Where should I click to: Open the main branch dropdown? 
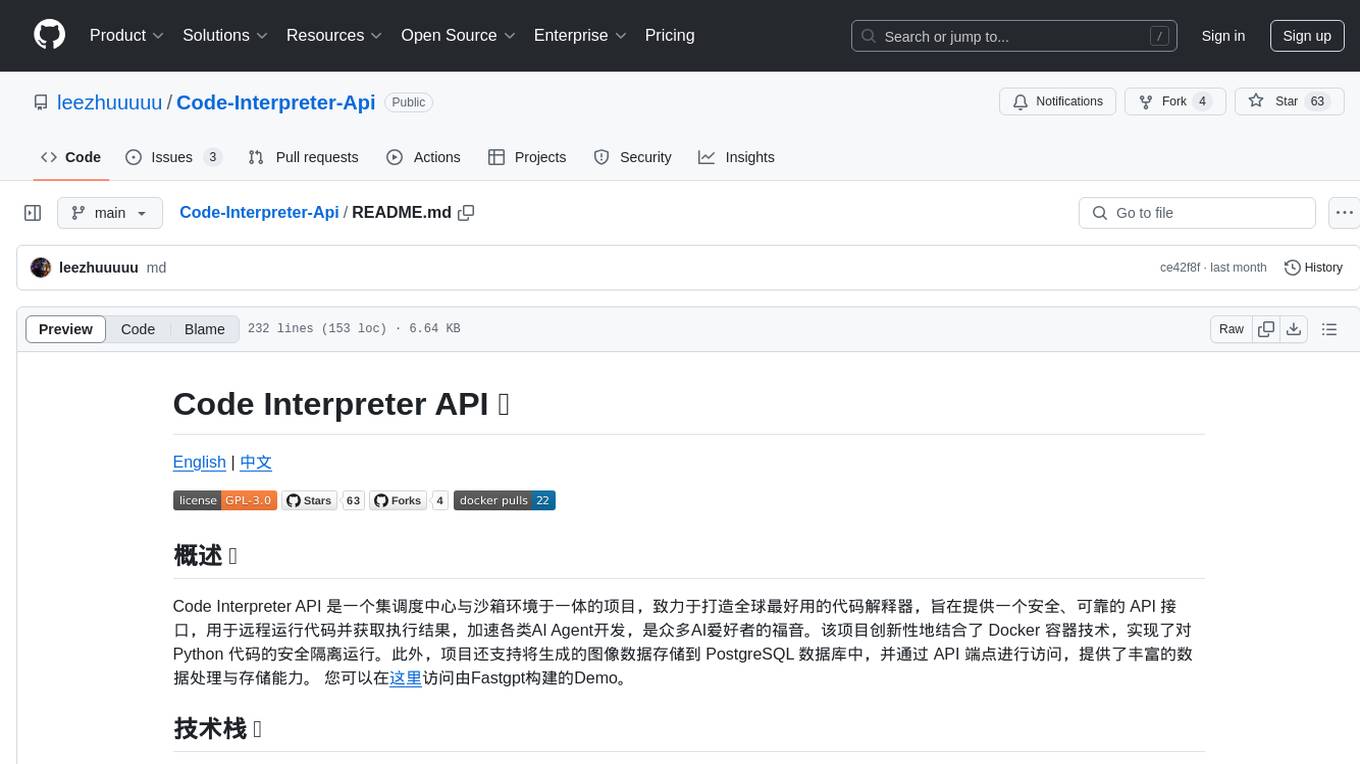coord(110,213)
